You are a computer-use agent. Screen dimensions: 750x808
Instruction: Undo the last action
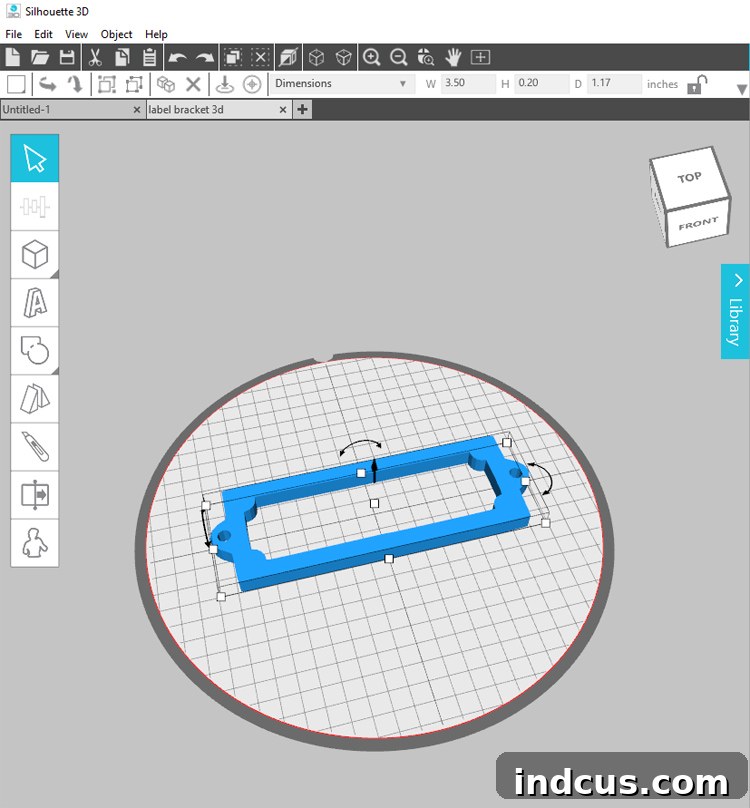click(177, 58)
